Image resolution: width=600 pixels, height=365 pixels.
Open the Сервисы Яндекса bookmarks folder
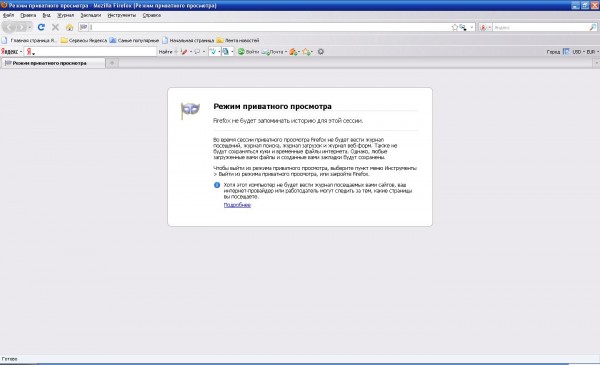tap(84, 40)
